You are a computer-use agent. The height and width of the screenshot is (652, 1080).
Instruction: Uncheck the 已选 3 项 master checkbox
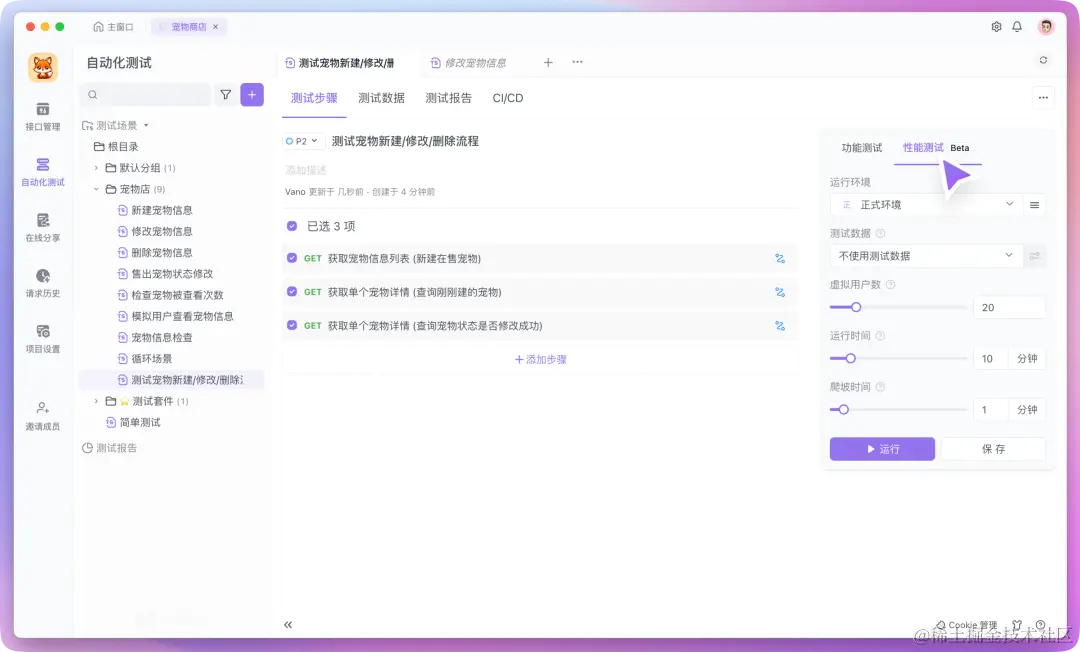tap(293, 228)
